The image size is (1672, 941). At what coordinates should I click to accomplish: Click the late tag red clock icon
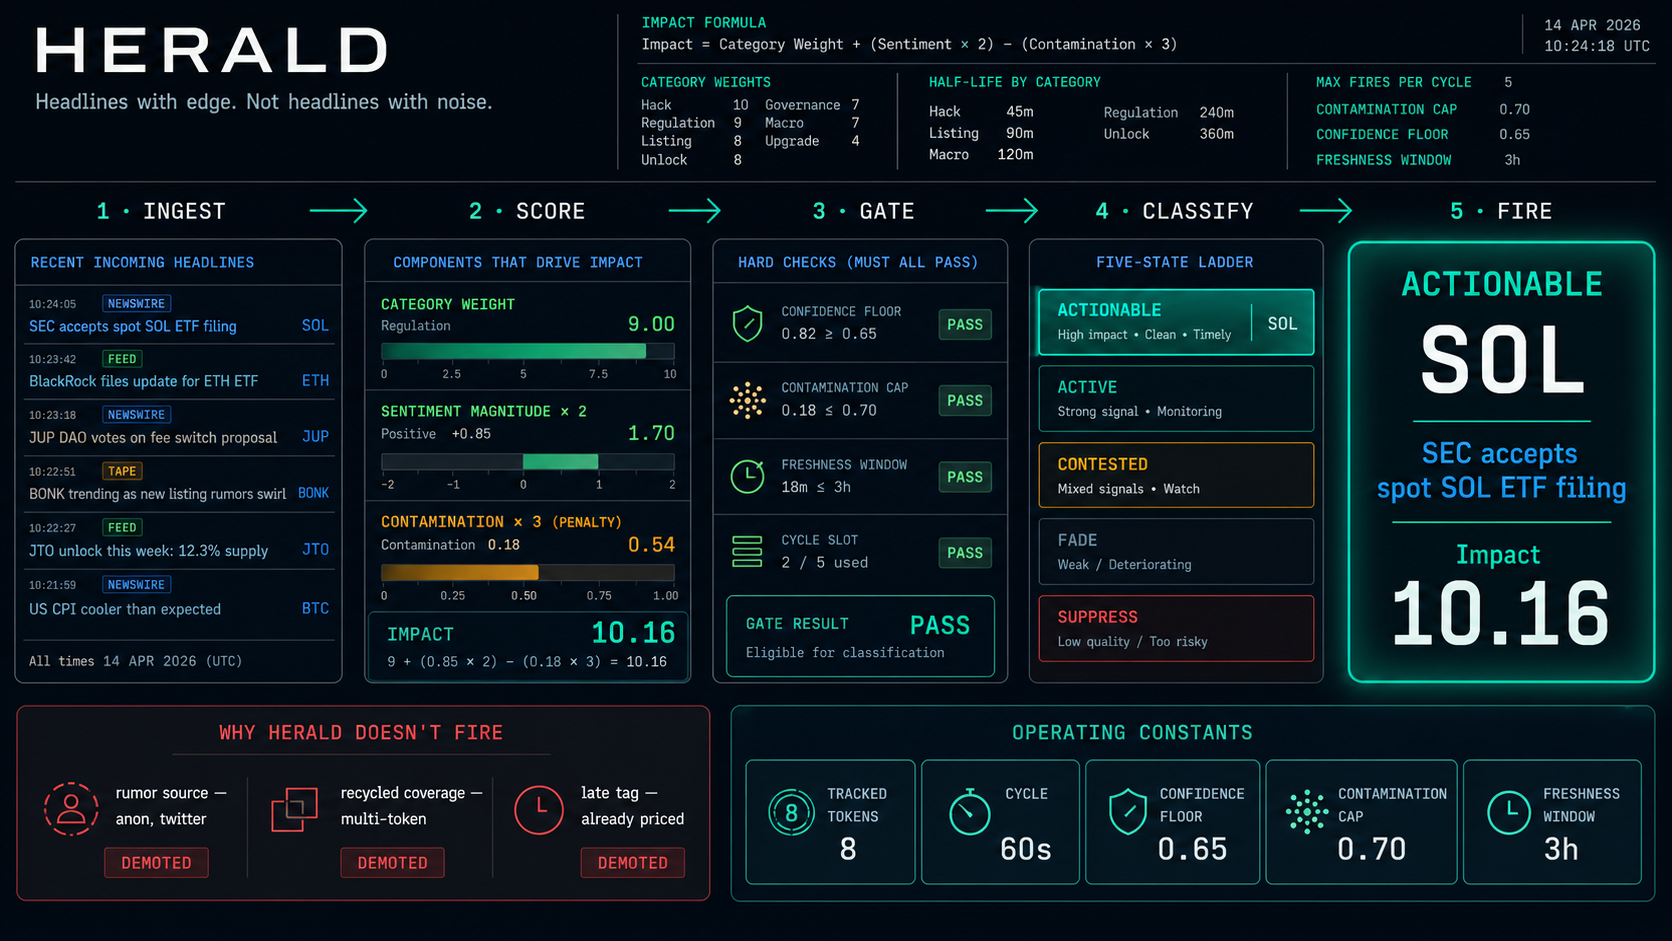(539, 809)
